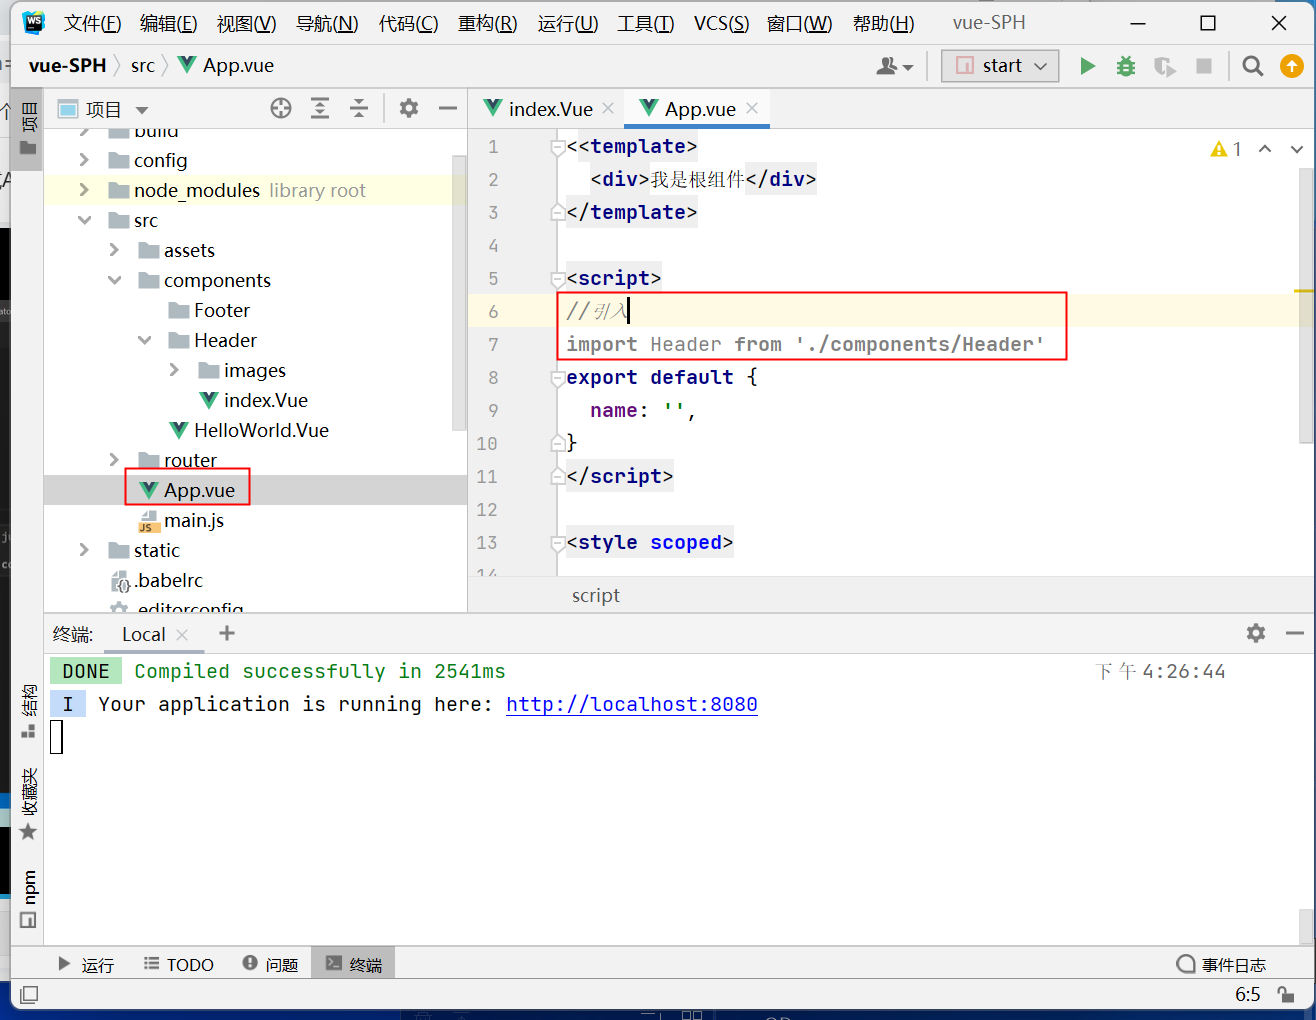Click vue-SPH in the breadcrumb bar
The image size is (1316, 1020).
(67, 66)
